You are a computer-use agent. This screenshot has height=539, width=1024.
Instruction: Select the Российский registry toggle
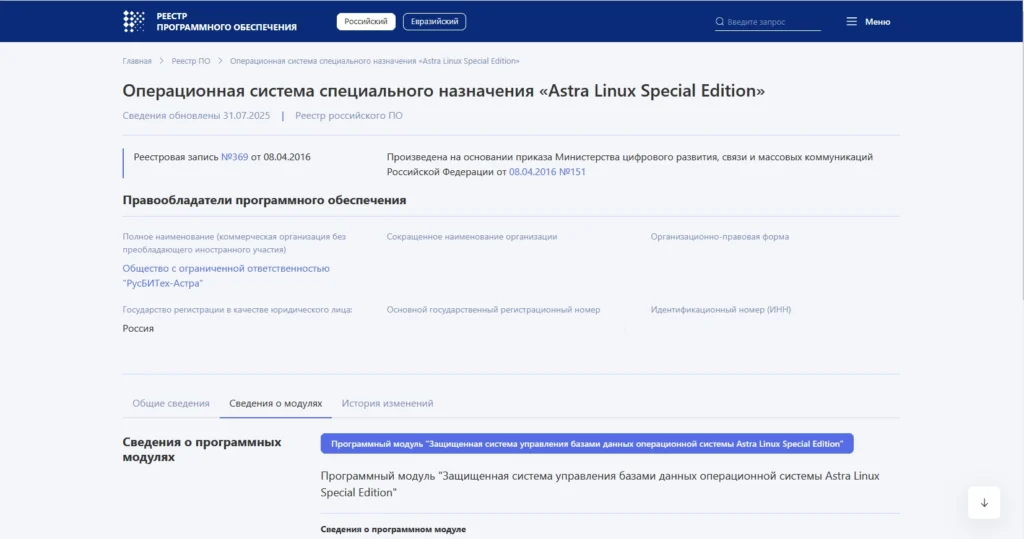point(366,22)
